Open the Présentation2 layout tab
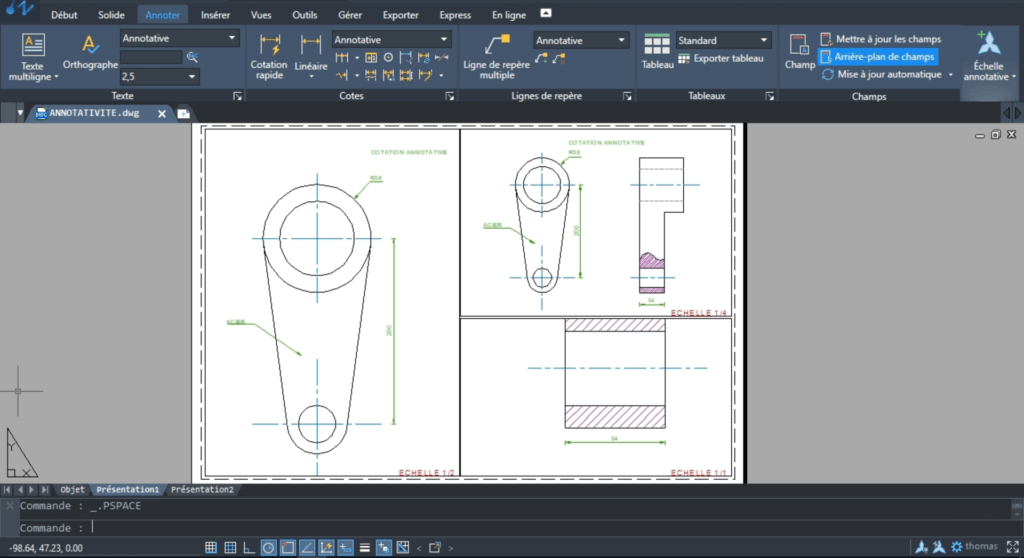1024x558 pixels. click(202, 490)
